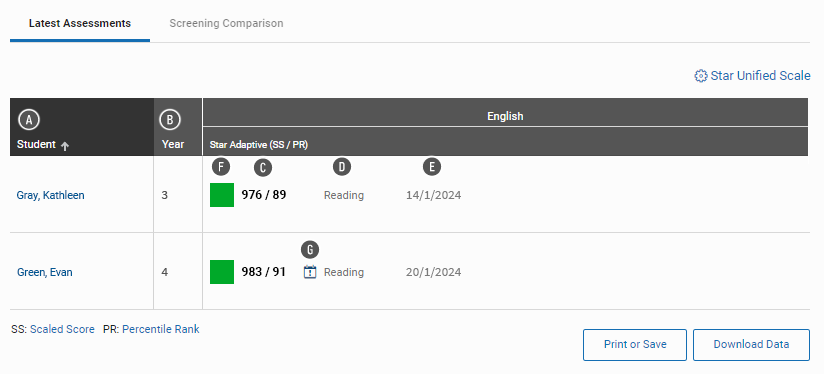This screenshot has height=374, width=824.
Task: Click the circled B annotation marker
Action: (170, 120)
